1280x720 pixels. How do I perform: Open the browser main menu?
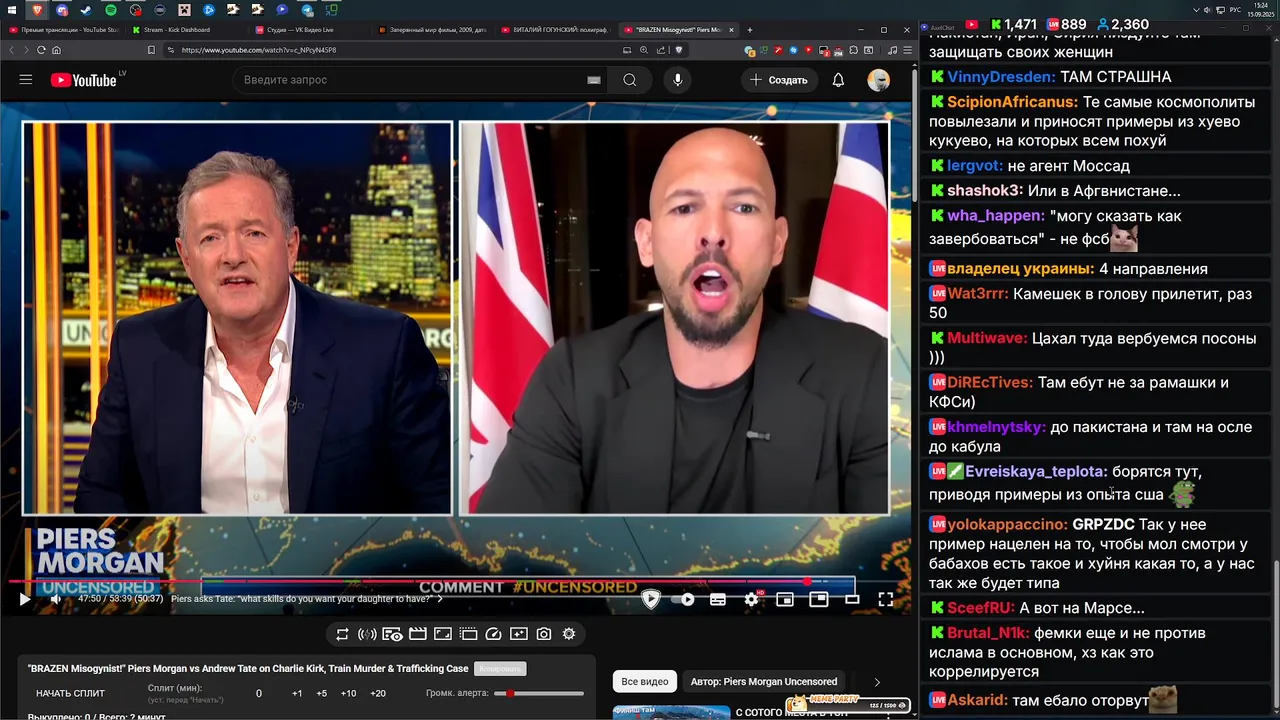point(907,50)
